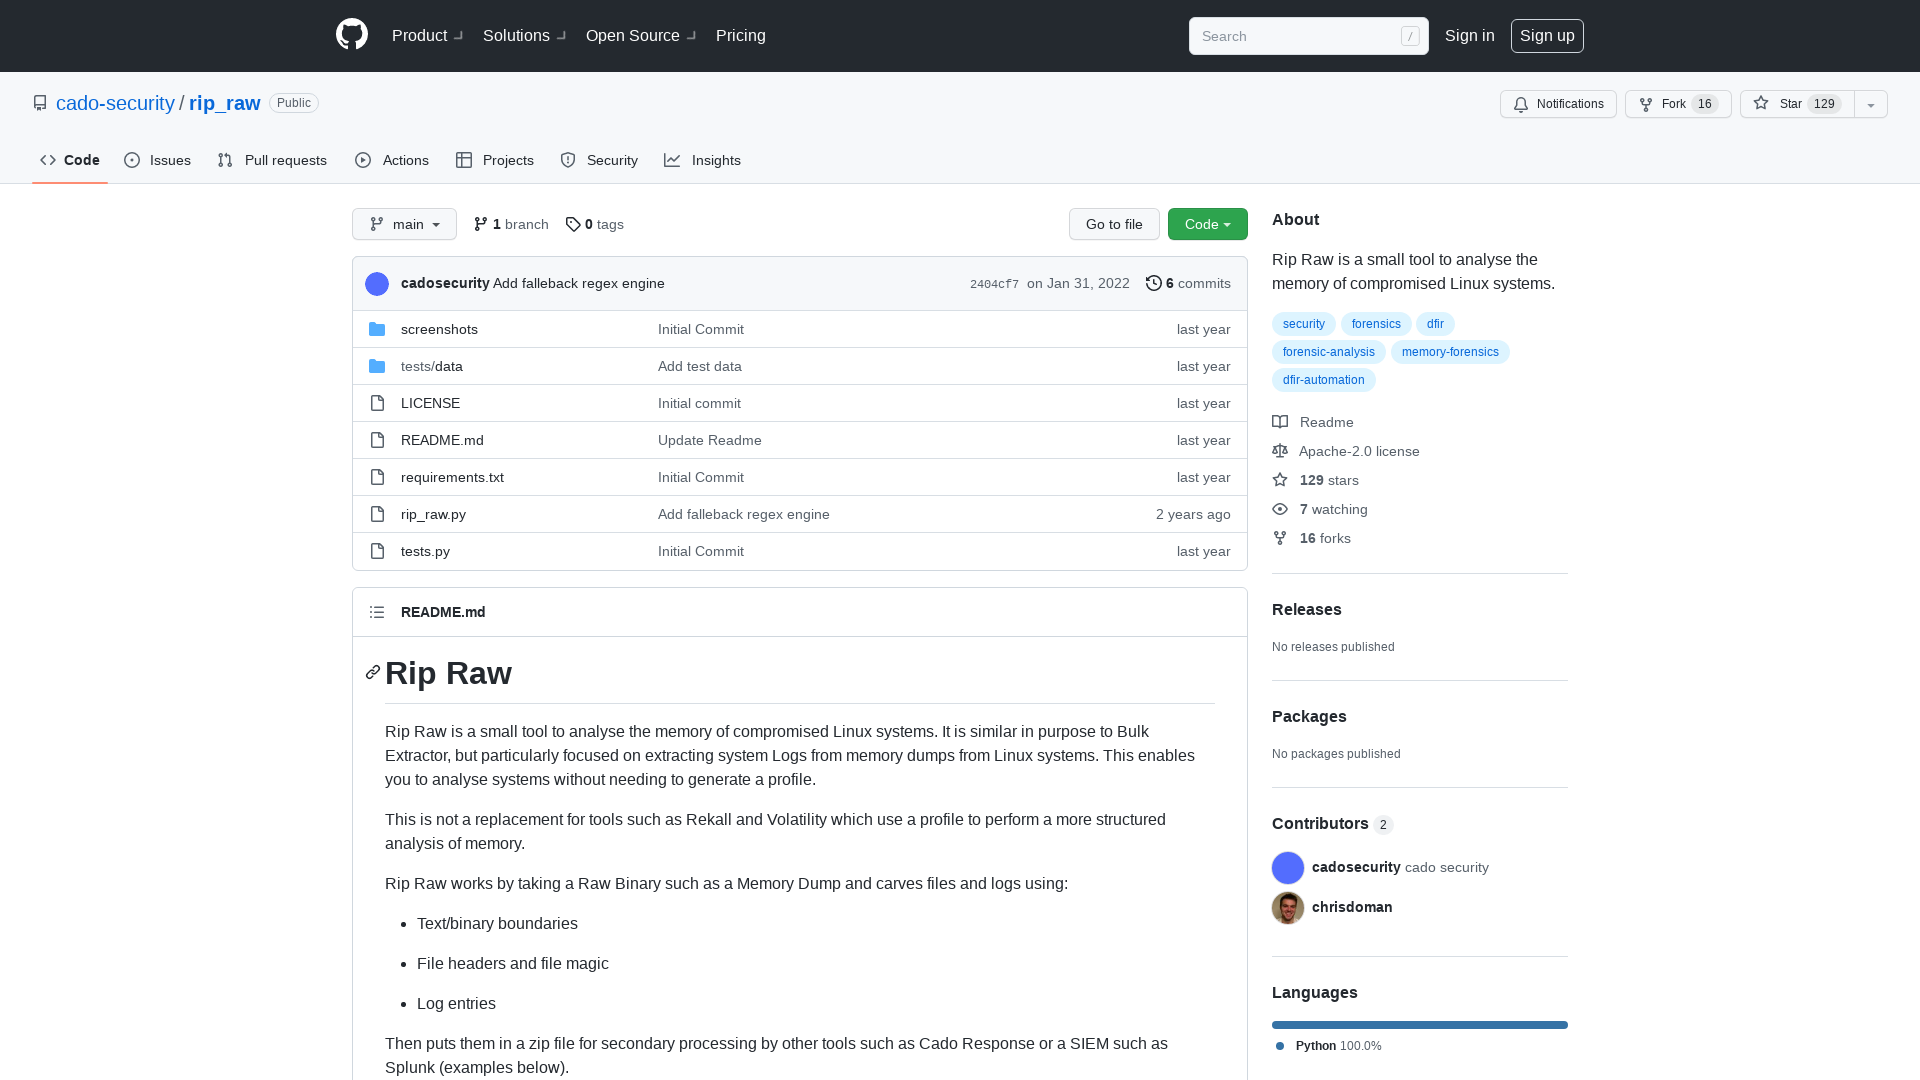1920x1080 pixels.
Task: Switch to the Security tab
Action: (x=599, y=160)
